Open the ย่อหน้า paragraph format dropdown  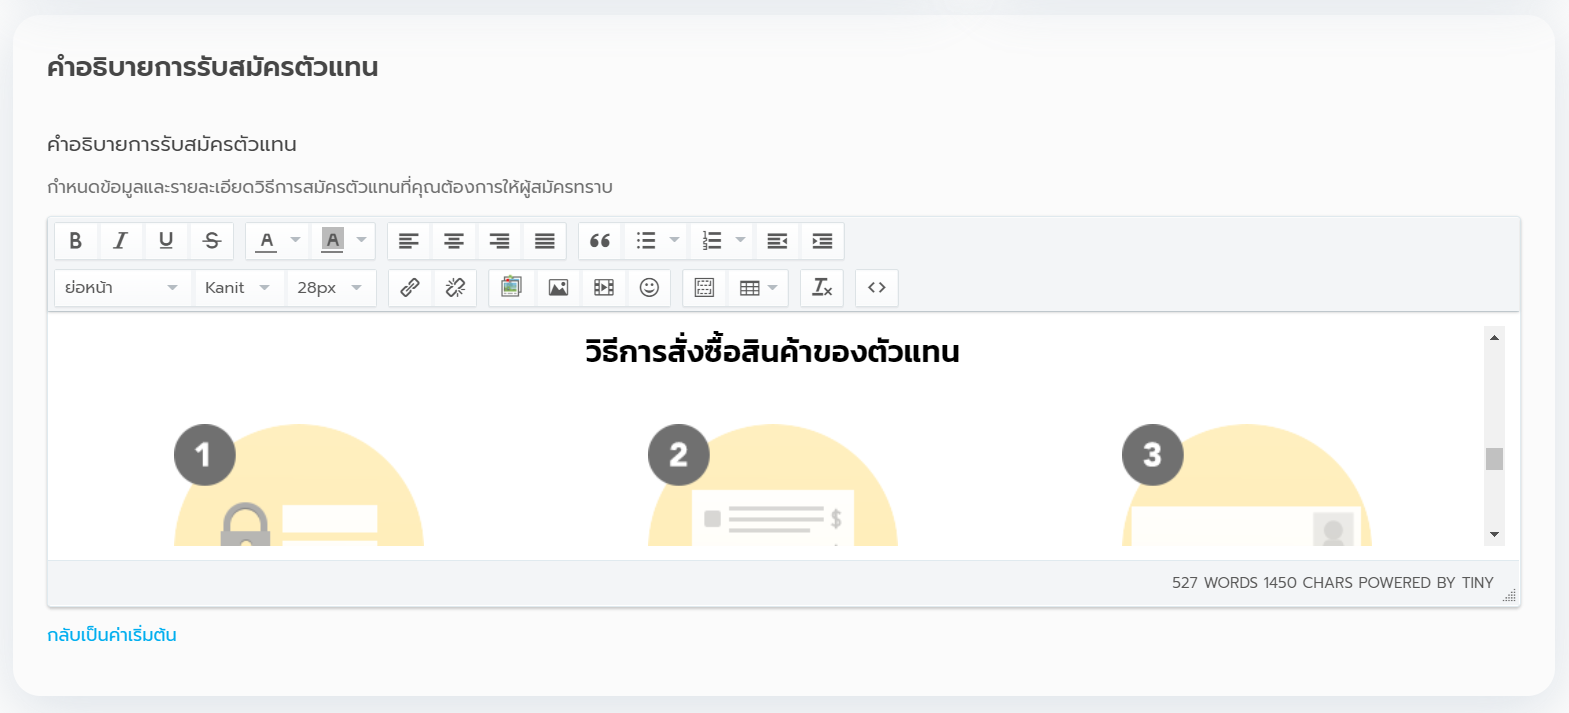coord(122,288)
